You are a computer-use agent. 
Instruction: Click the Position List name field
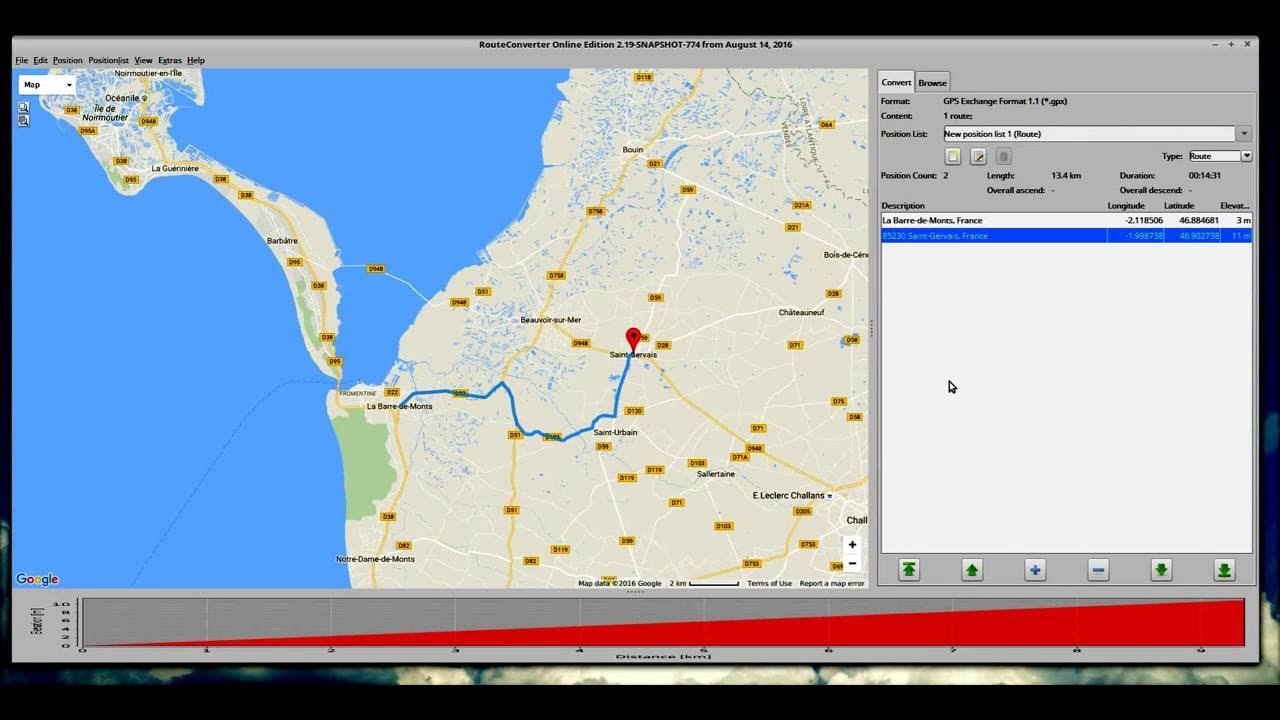(x=1089, y=134)
